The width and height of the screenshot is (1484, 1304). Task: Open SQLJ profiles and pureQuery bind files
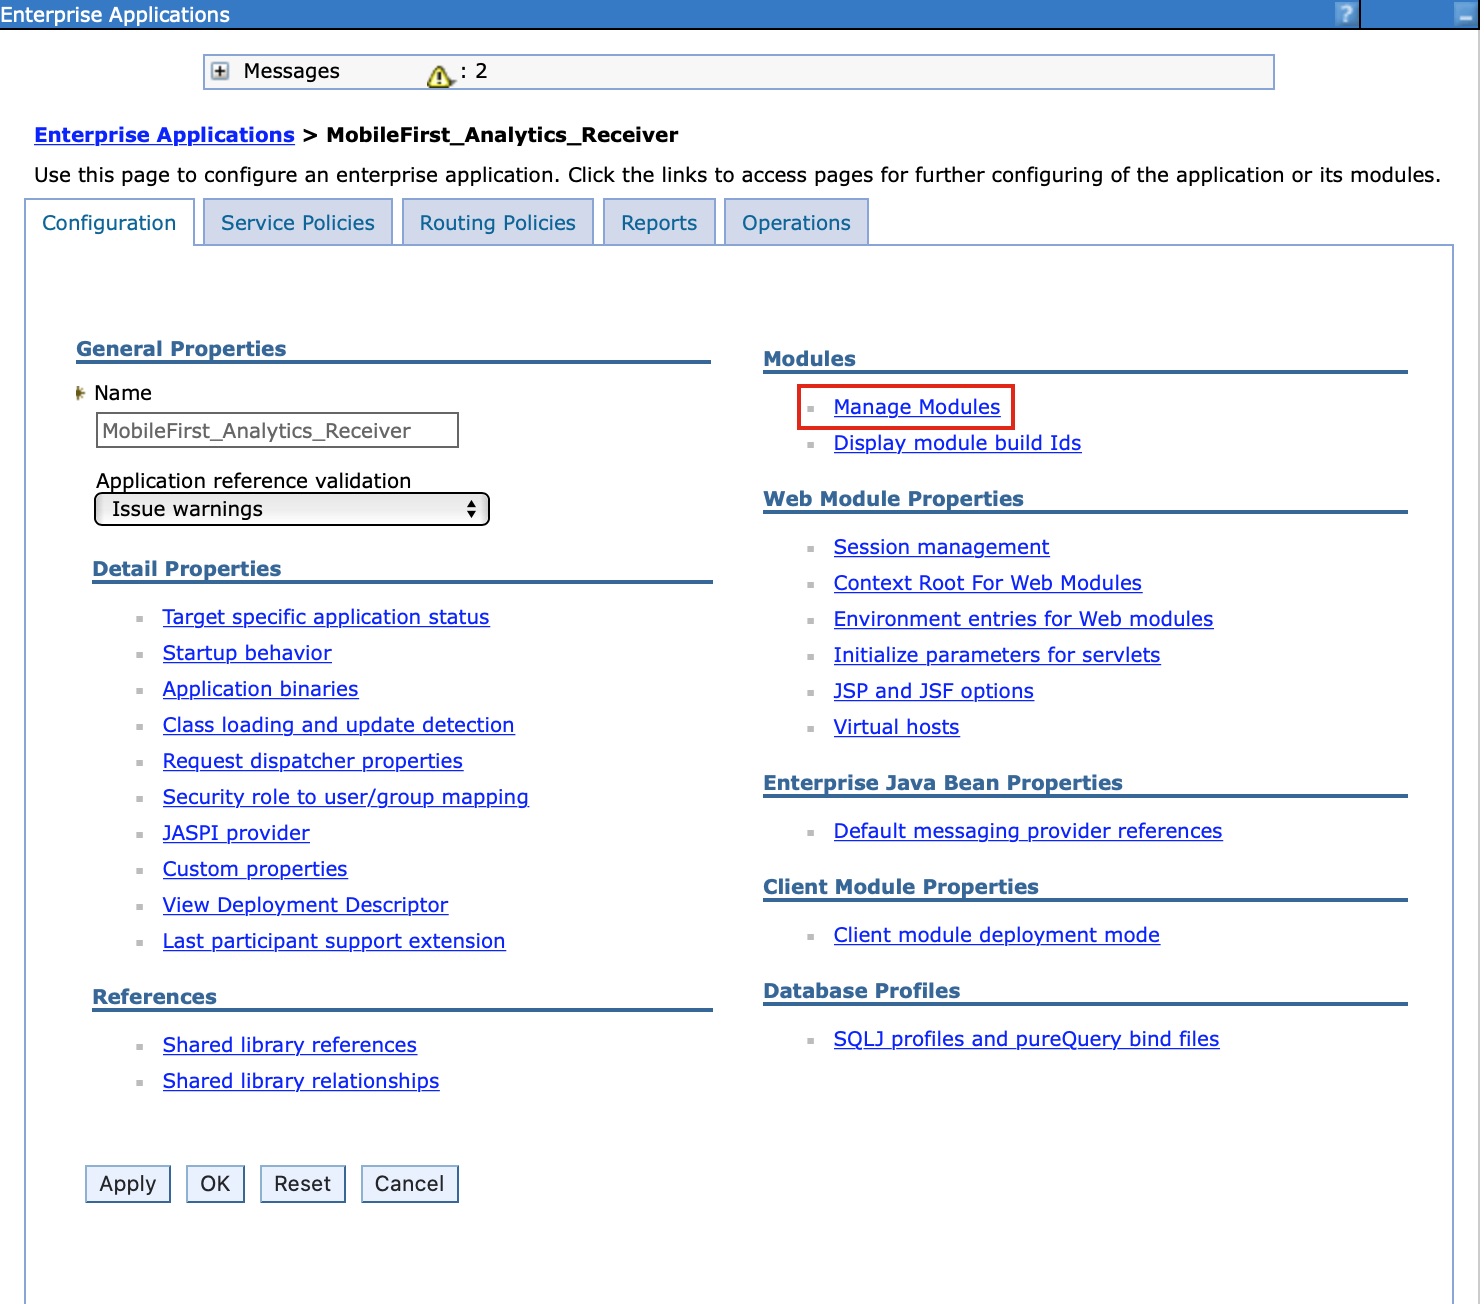[x=1026, y=1039]
